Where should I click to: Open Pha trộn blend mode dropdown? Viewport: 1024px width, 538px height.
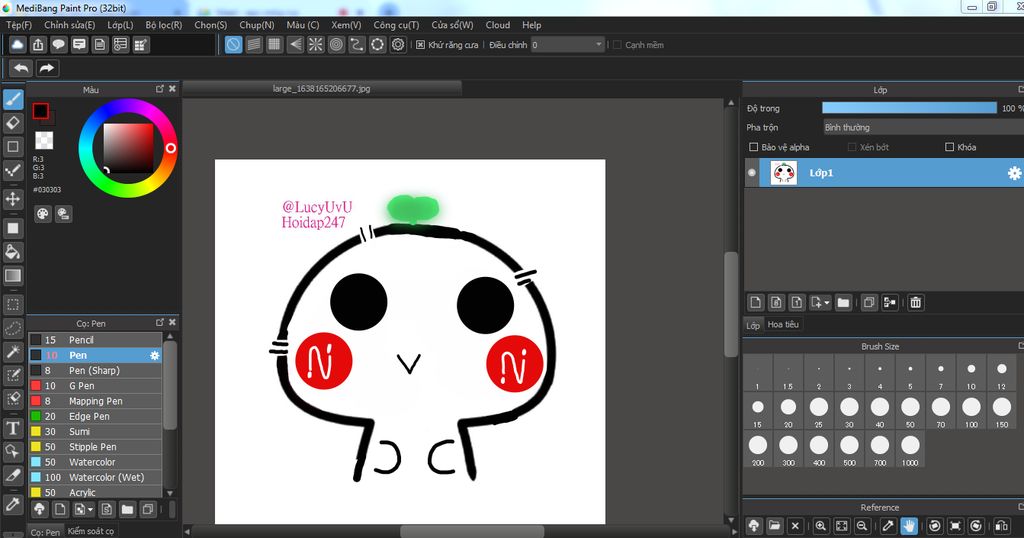[x=923, y=127]
